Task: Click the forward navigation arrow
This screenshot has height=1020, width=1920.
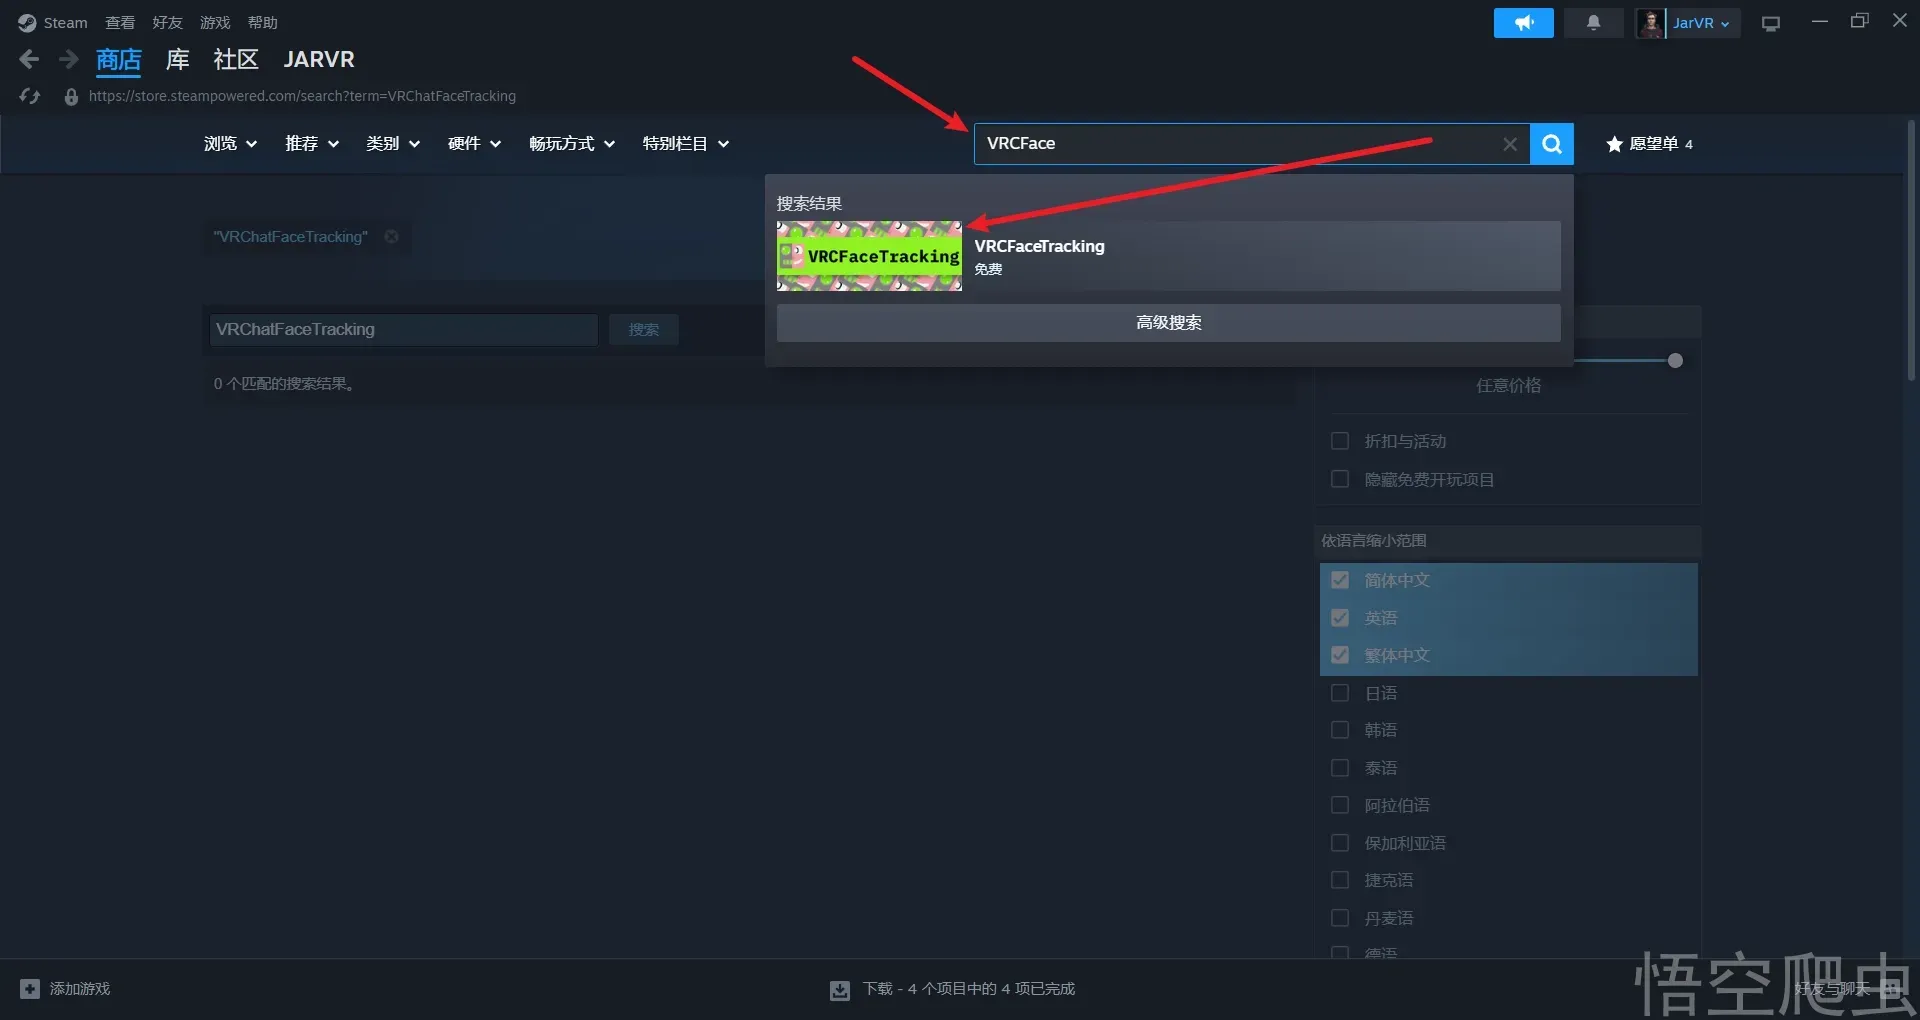Action: point(68,60)
